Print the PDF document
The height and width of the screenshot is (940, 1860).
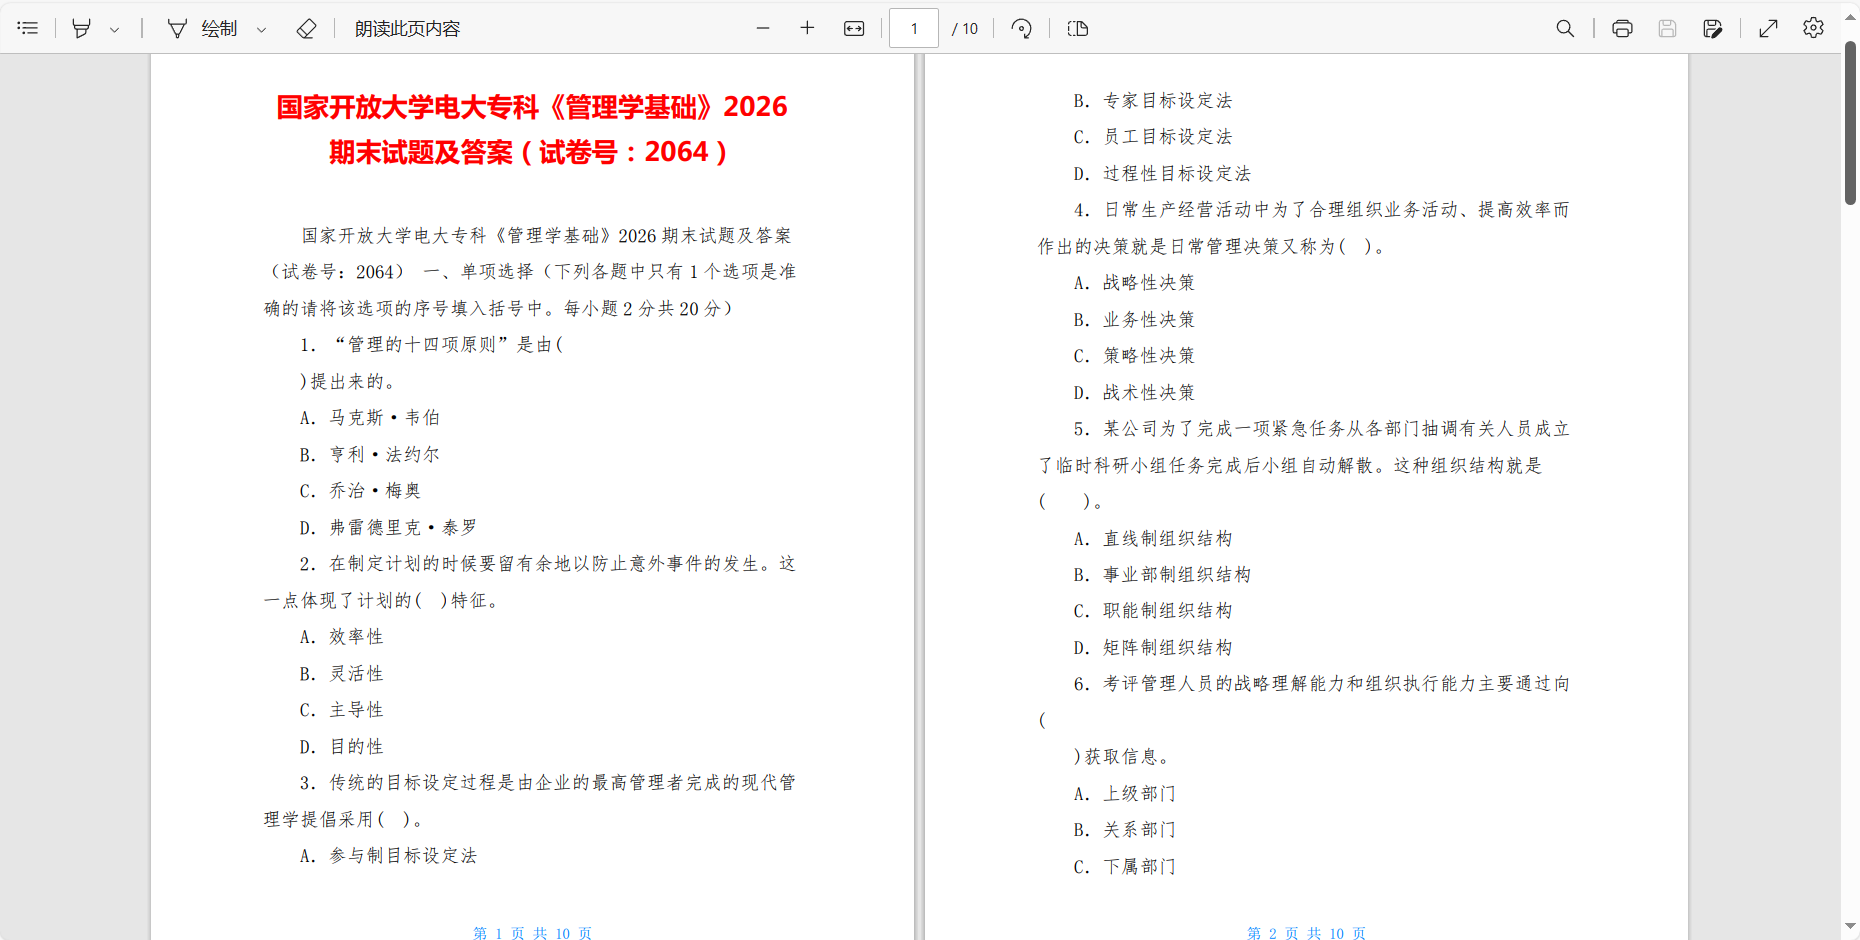1622,28
